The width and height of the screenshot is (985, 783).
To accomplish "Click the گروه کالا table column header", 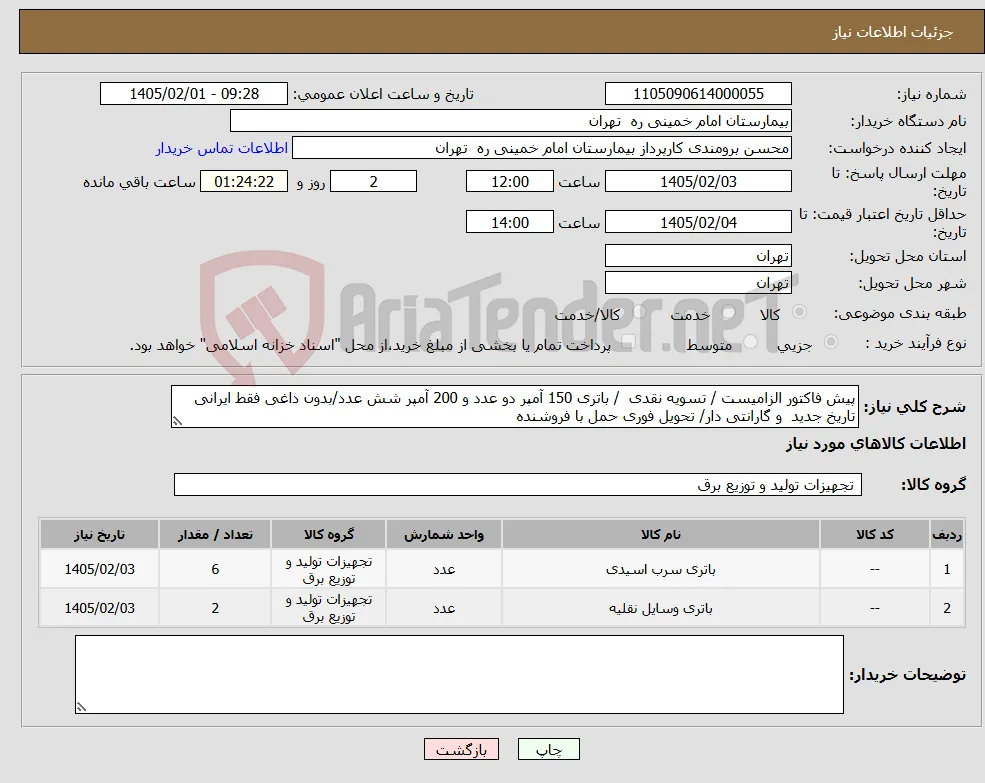I will coord(329,534).
